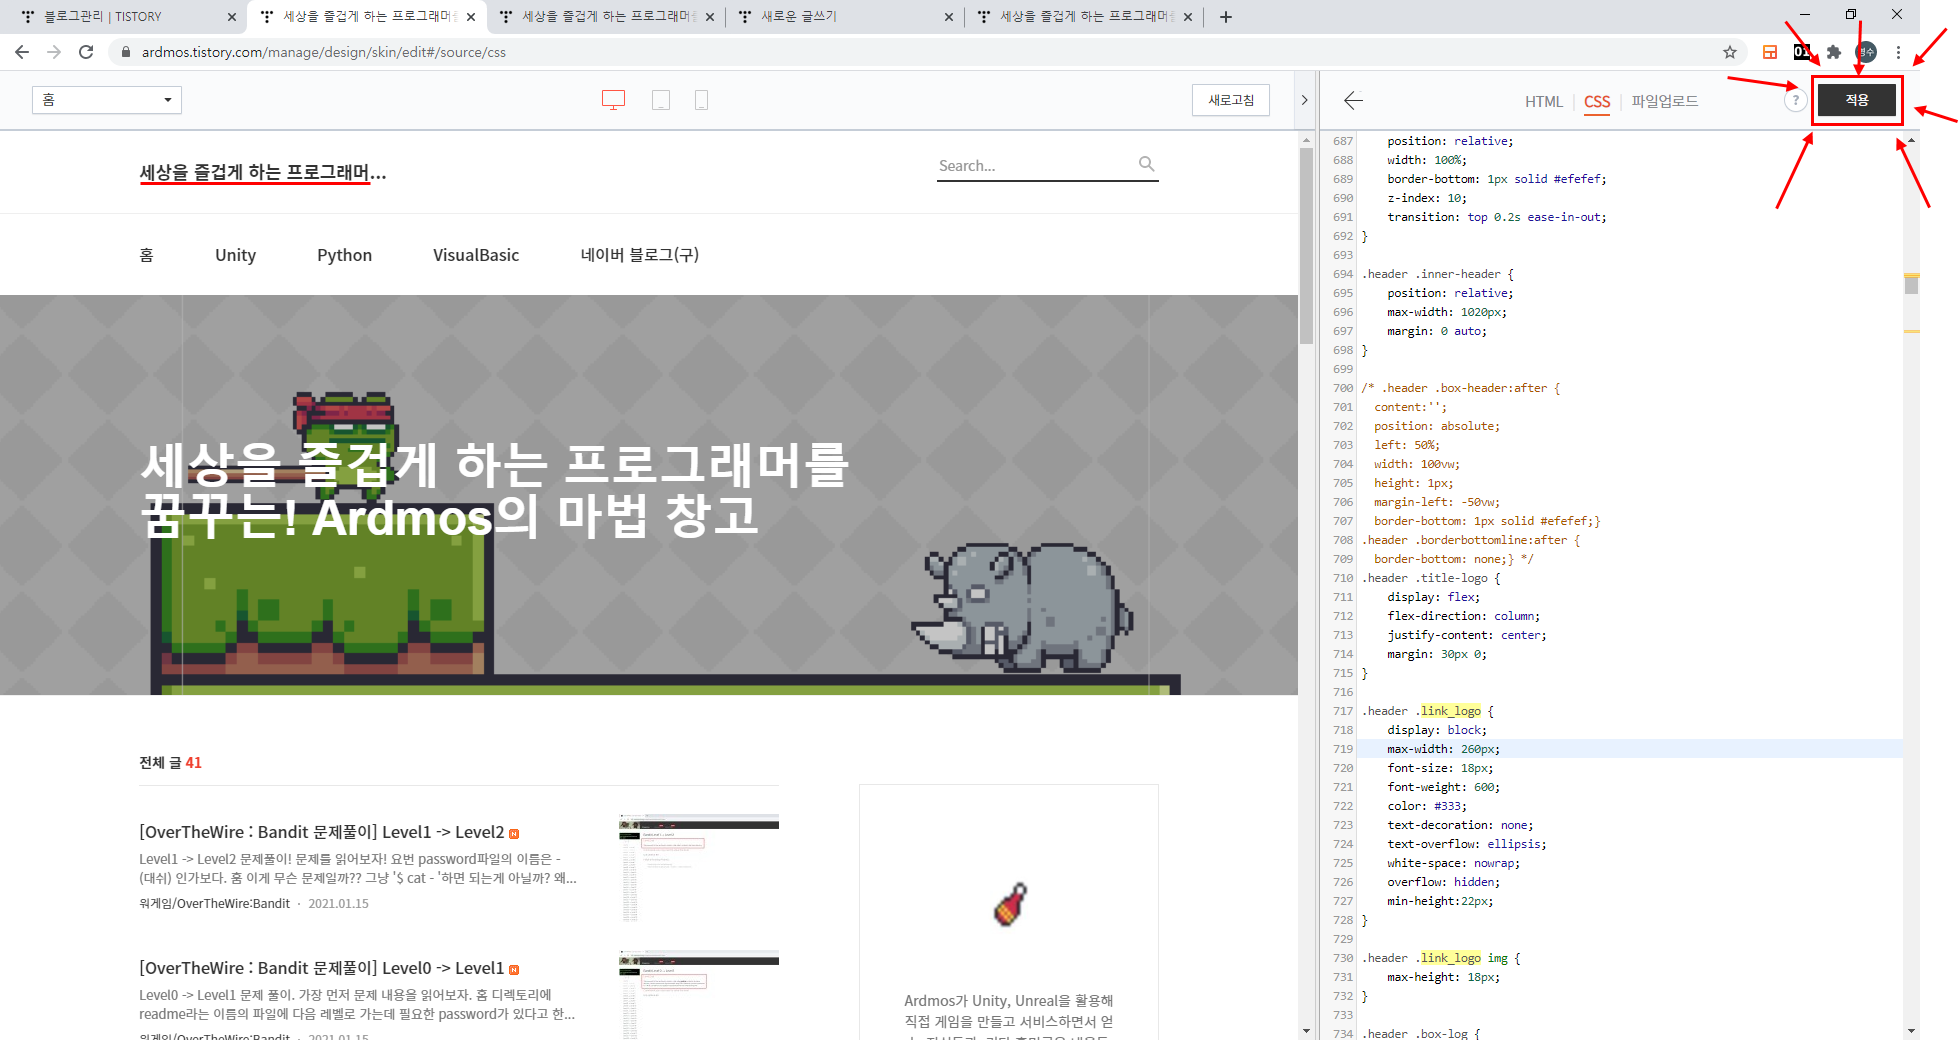Close the 블로그관리 TISTORY tab
Screen dimensions: 1958x1040
coord(232,17)
